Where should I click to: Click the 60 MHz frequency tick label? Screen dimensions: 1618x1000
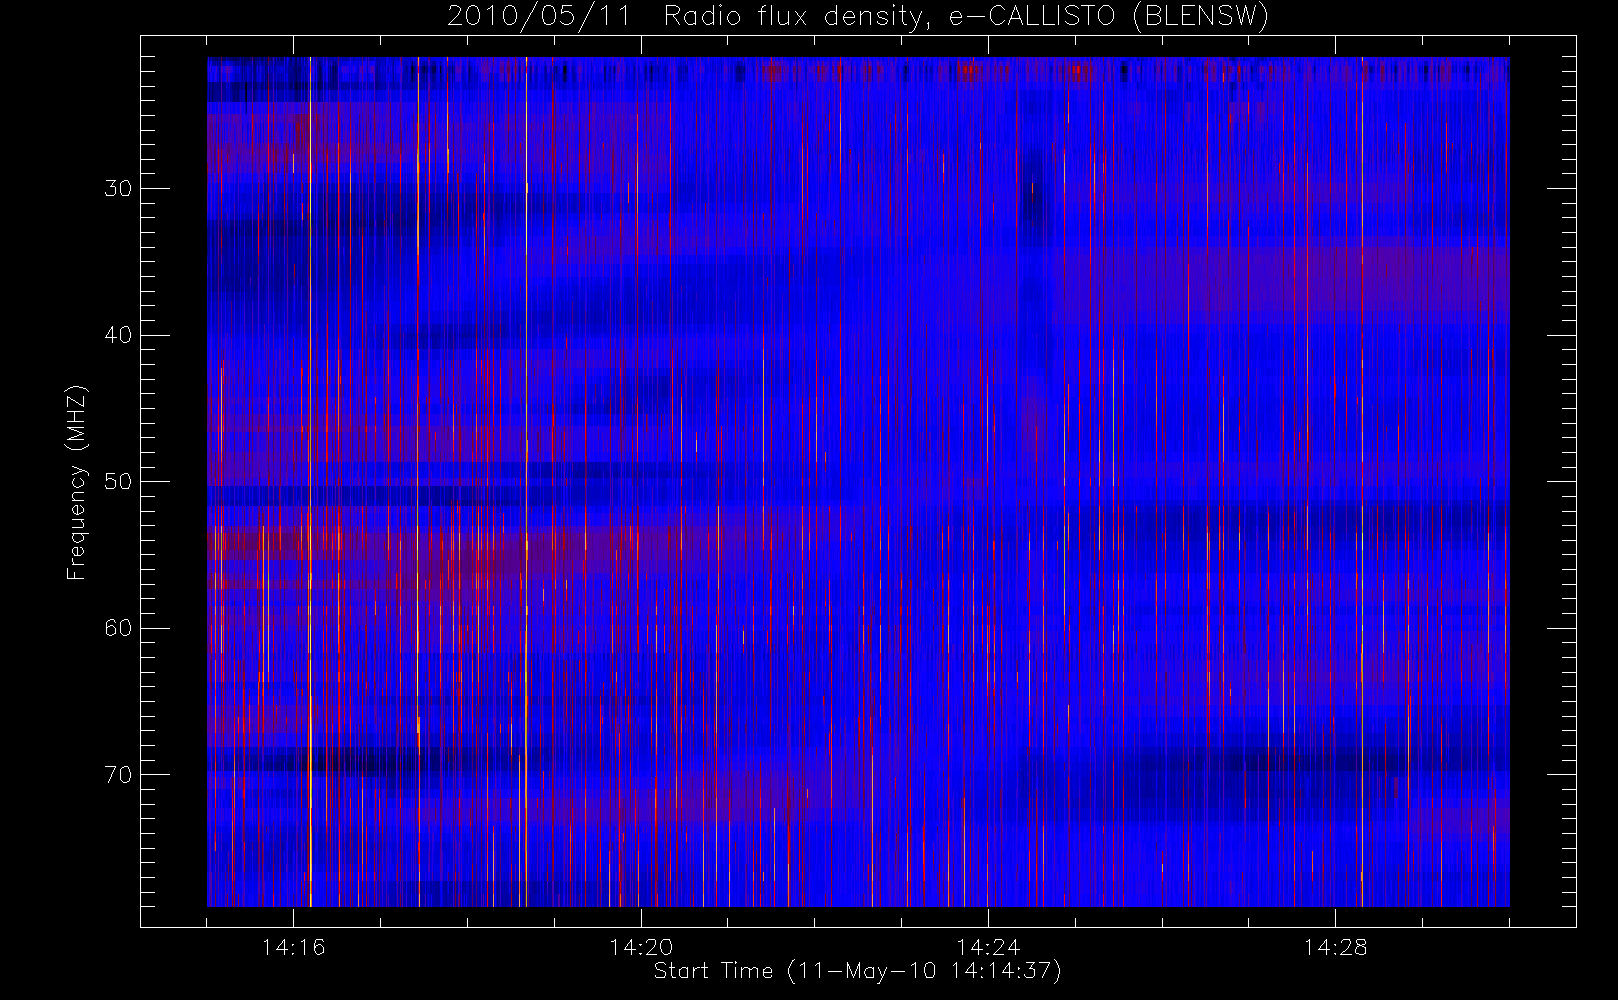click(118, 628)
